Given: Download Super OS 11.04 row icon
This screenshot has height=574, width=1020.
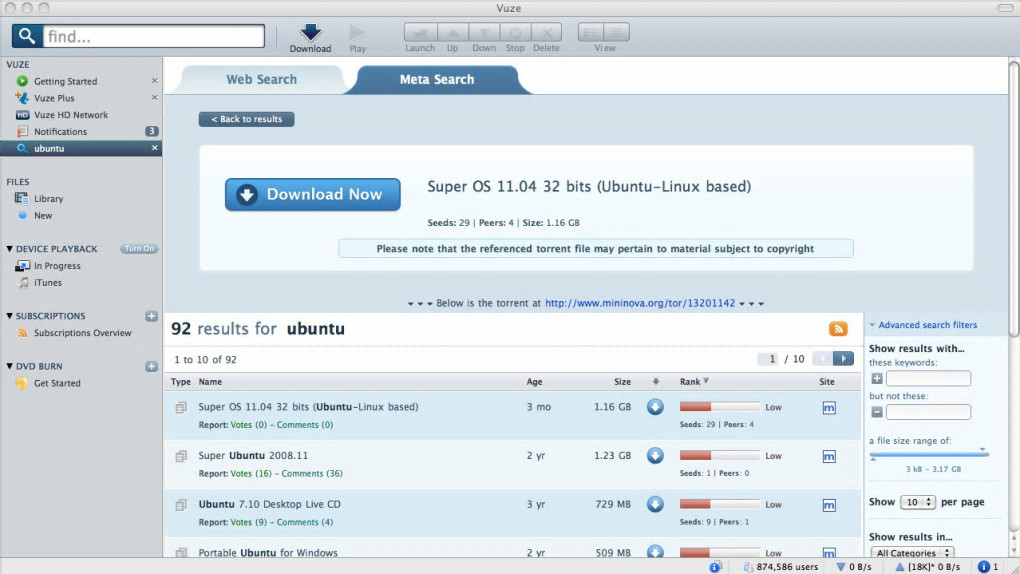Looking at the screenshot, I should pos(655,407).
